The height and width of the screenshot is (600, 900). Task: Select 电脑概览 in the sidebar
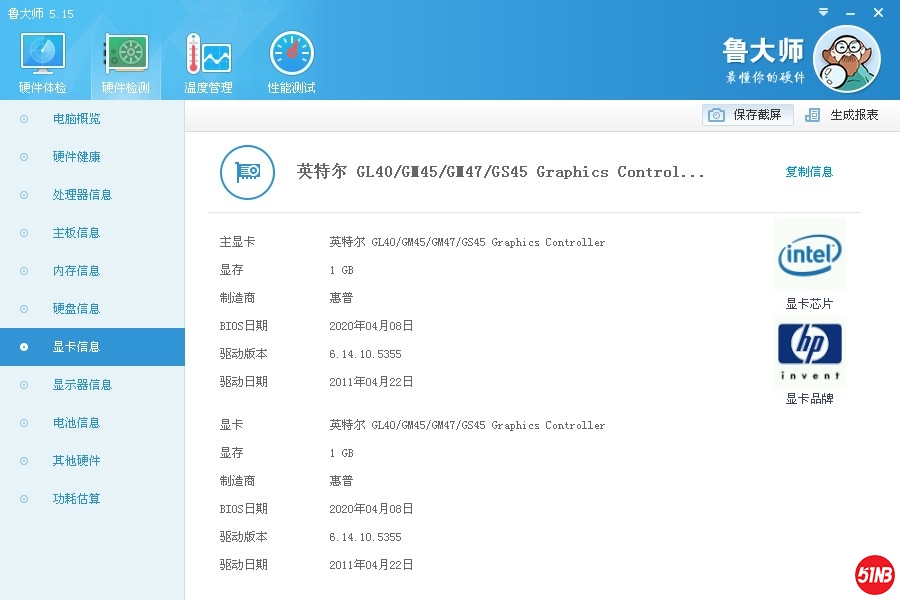click(x=76, y=119)
